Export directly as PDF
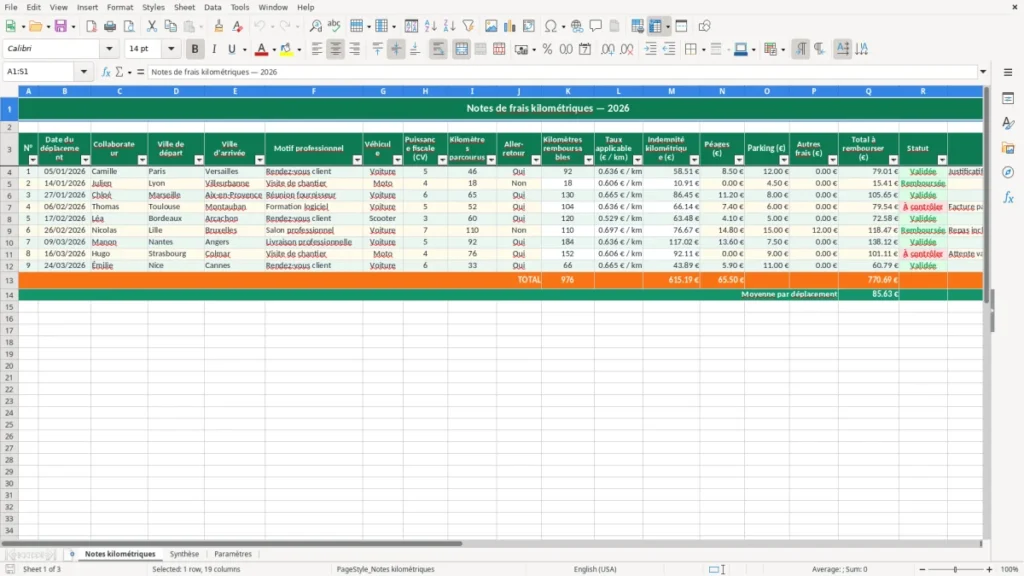 click(x=91, y=26)
